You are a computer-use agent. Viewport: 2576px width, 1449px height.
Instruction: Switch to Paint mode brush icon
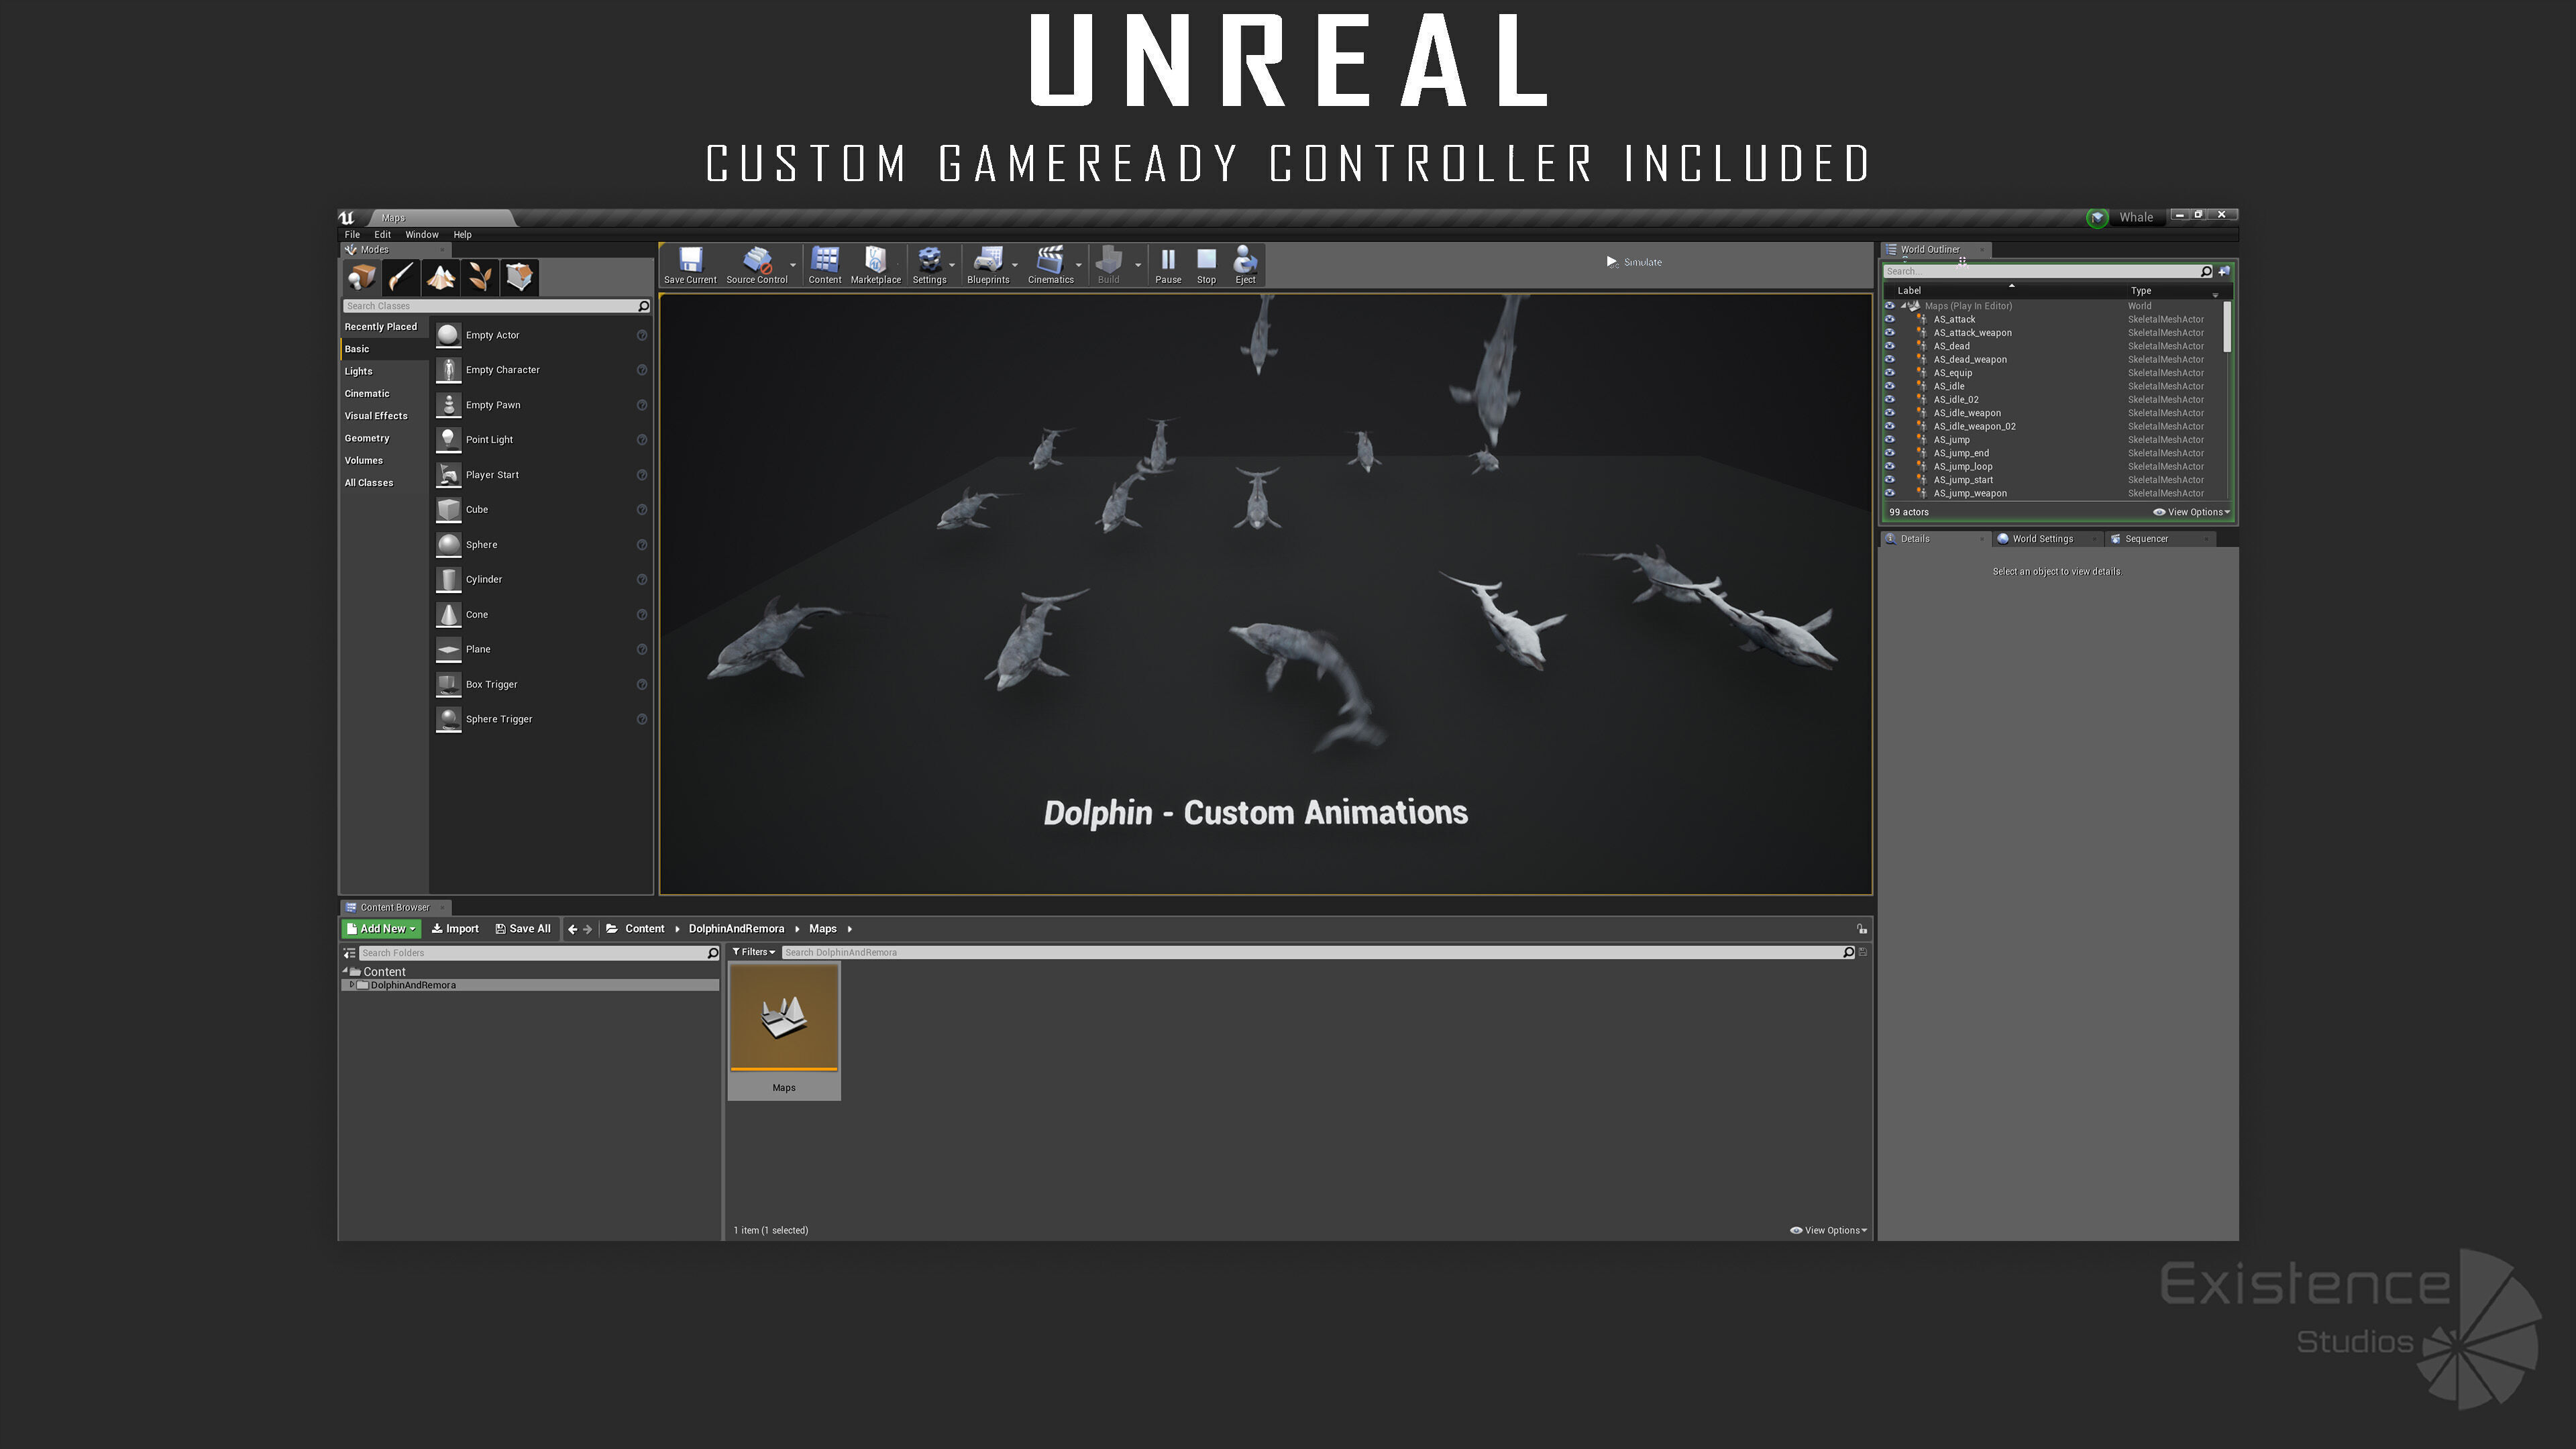pyautogui.click(x=401, y=277)
